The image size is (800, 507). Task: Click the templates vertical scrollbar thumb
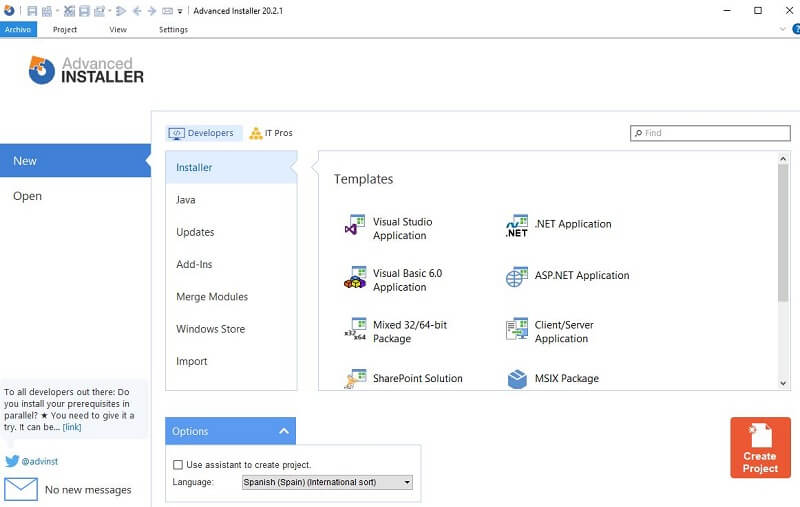(x=783, y=233)
